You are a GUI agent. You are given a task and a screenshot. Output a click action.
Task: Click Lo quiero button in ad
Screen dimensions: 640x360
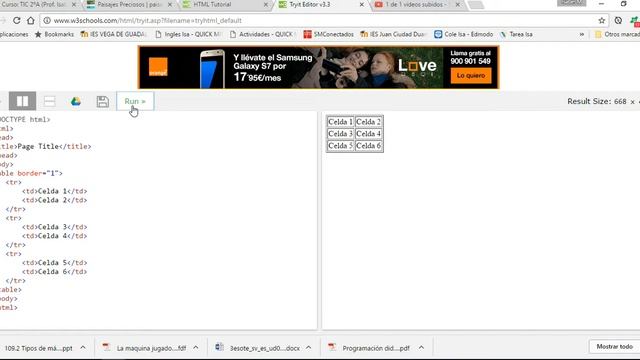471,76
